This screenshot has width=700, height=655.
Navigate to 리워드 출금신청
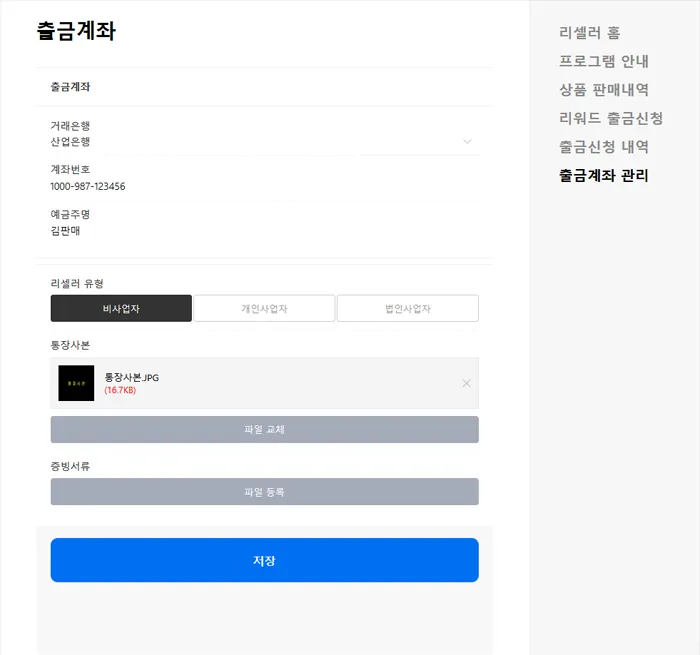point(611,118)
